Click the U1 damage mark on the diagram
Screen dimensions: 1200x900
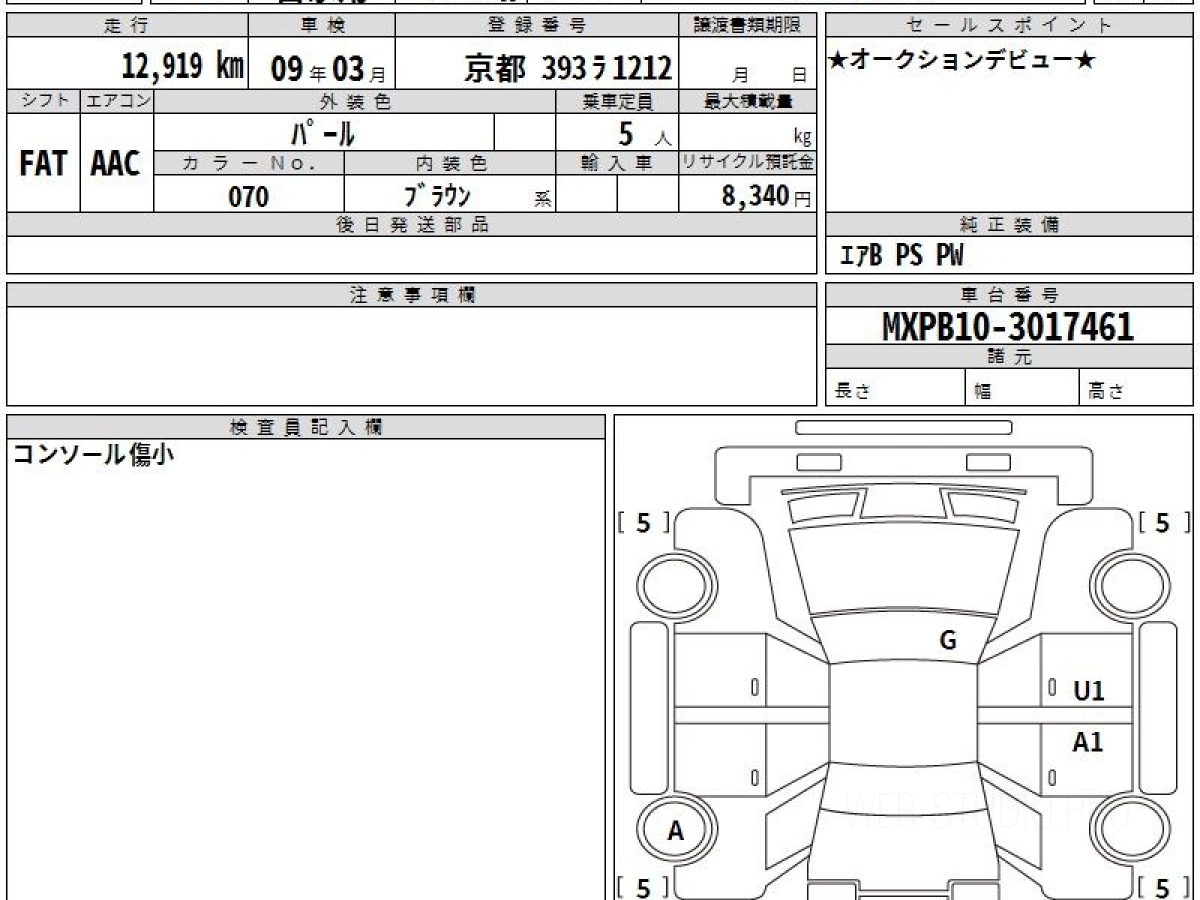(1088, 691)
